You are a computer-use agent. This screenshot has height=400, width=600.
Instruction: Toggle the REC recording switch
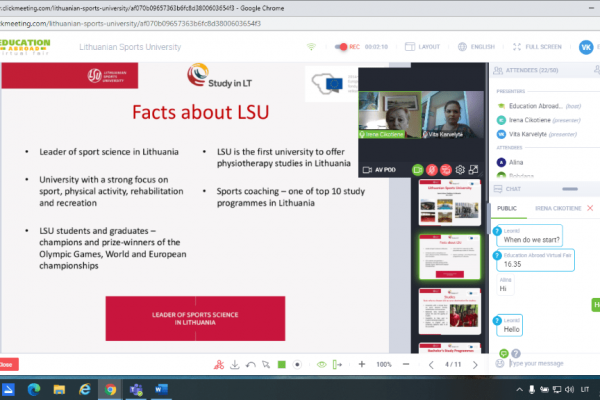coord(341,47)
